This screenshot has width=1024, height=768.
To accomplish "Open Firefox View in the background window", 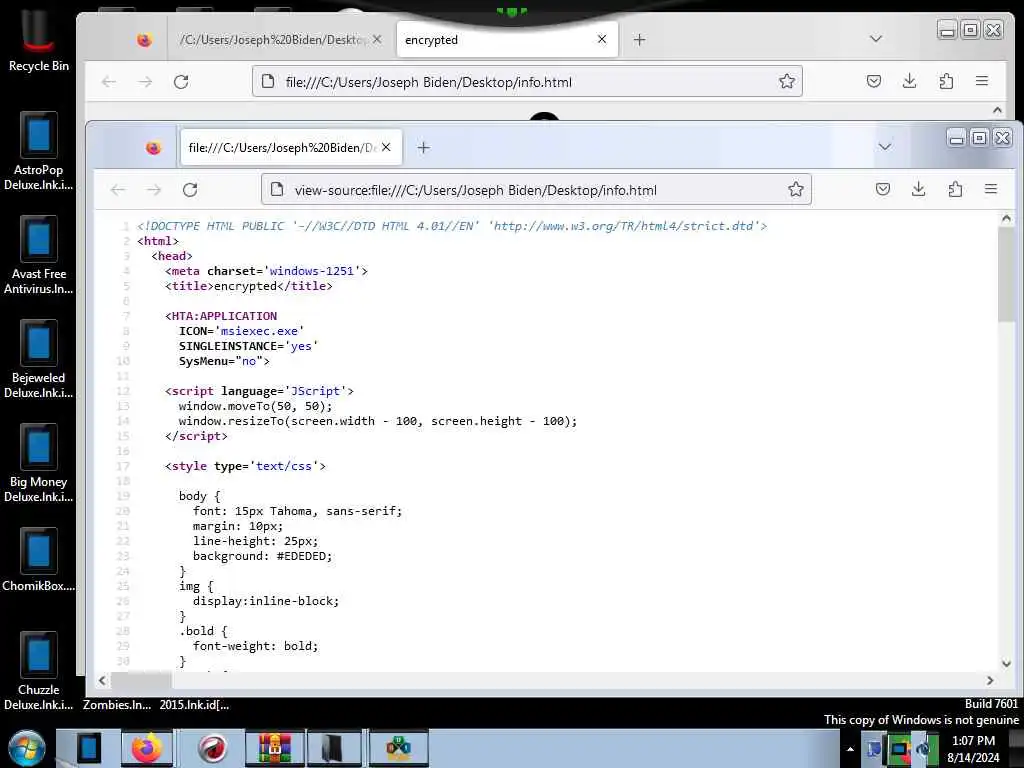I will [x=144, y=40].
